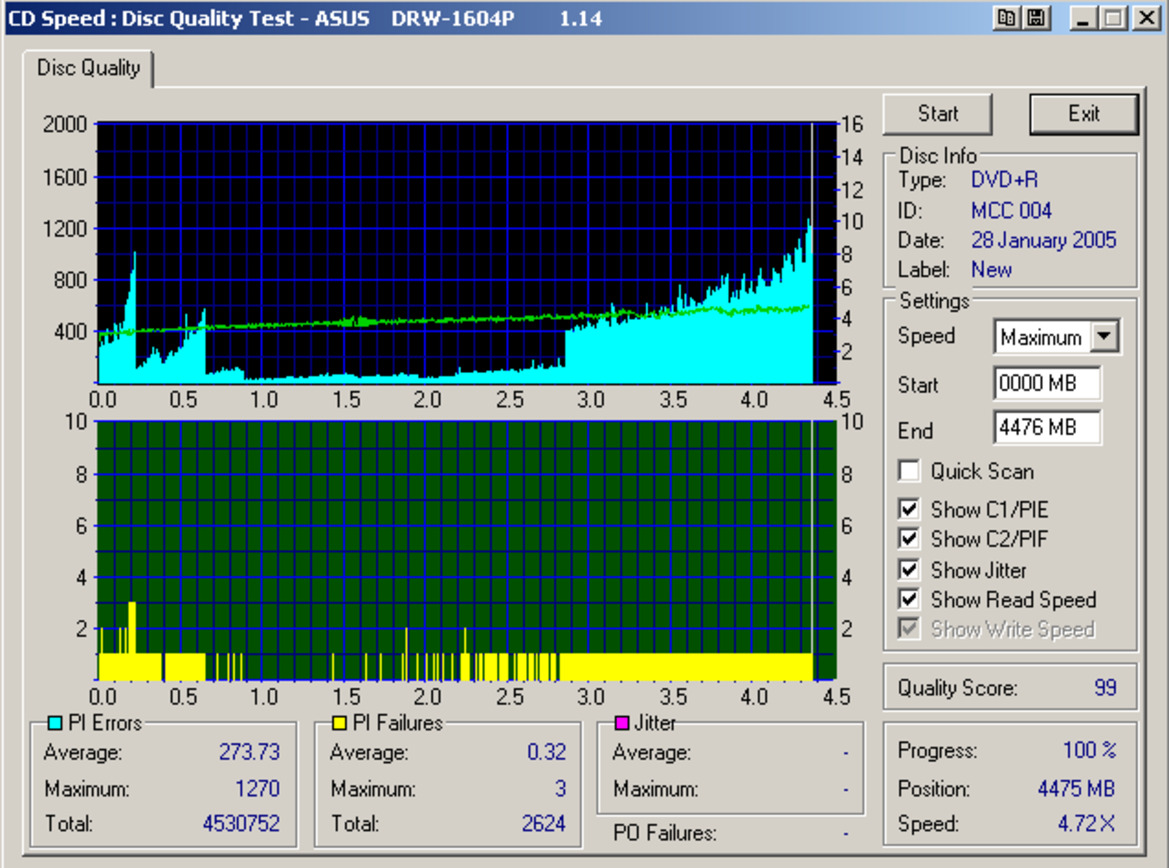Click the Maximum text in Speed combo box
This screenshot has height=868, width=1169.
coord(1041,338)
